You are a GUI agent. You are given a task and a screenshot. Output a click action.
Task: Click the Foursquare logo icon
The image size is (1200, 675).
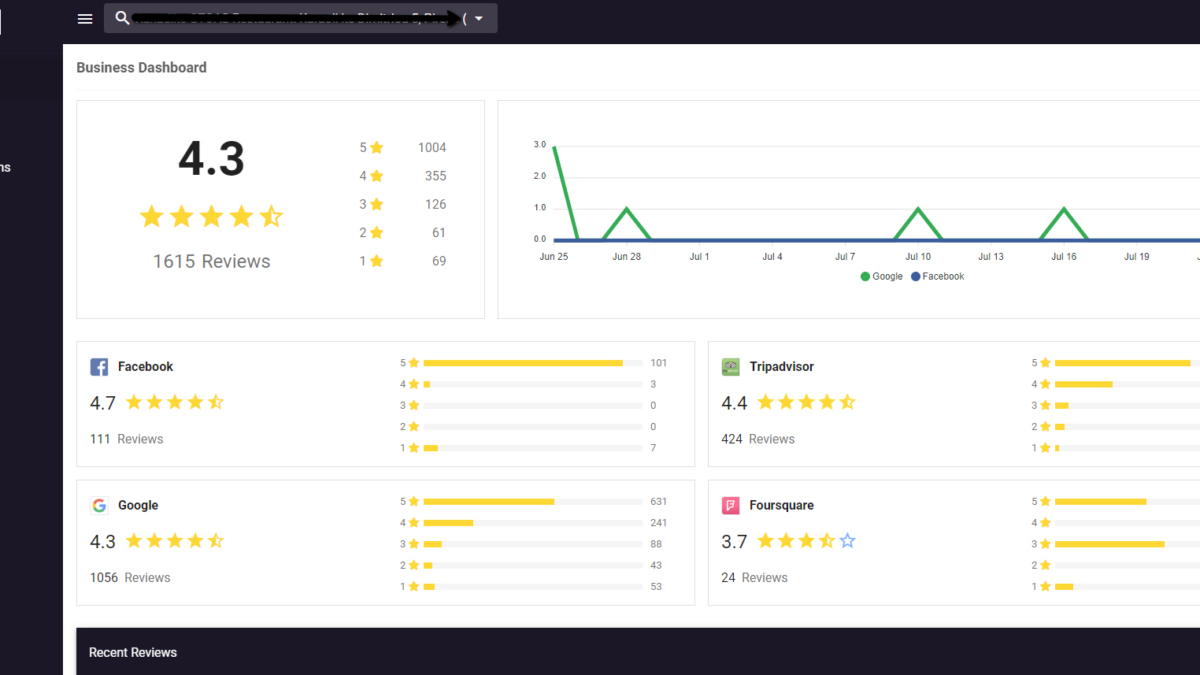point(731,506)
